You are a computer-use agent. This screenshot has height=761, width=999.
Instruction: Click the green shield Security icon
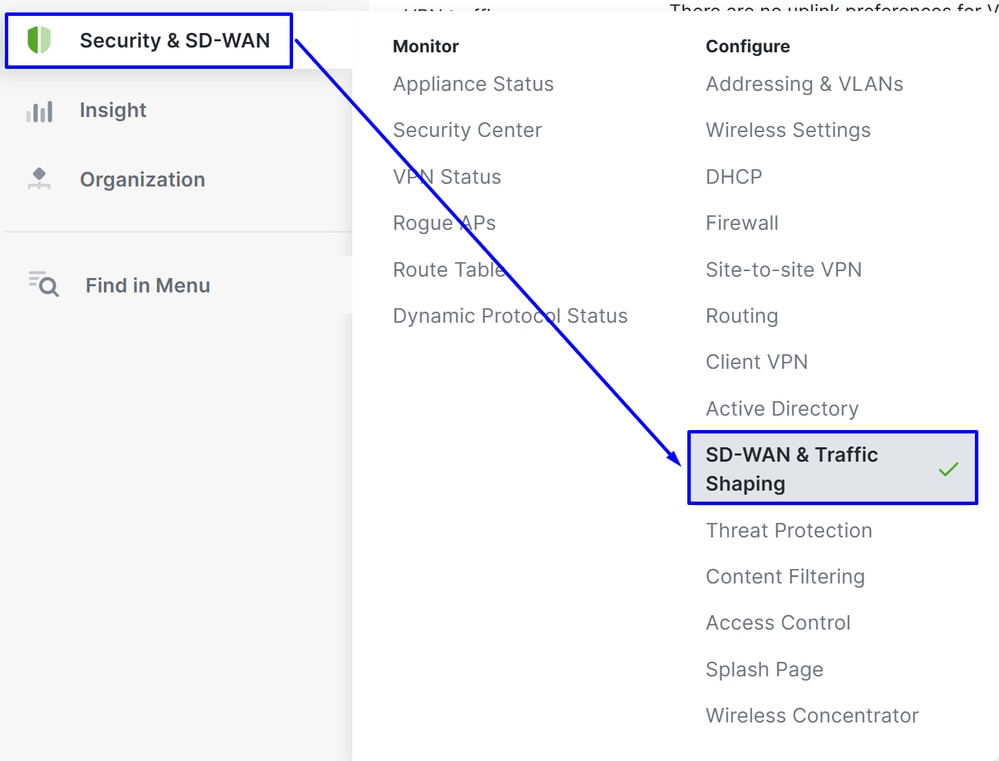pyautogui.click(x=38, y=41)
